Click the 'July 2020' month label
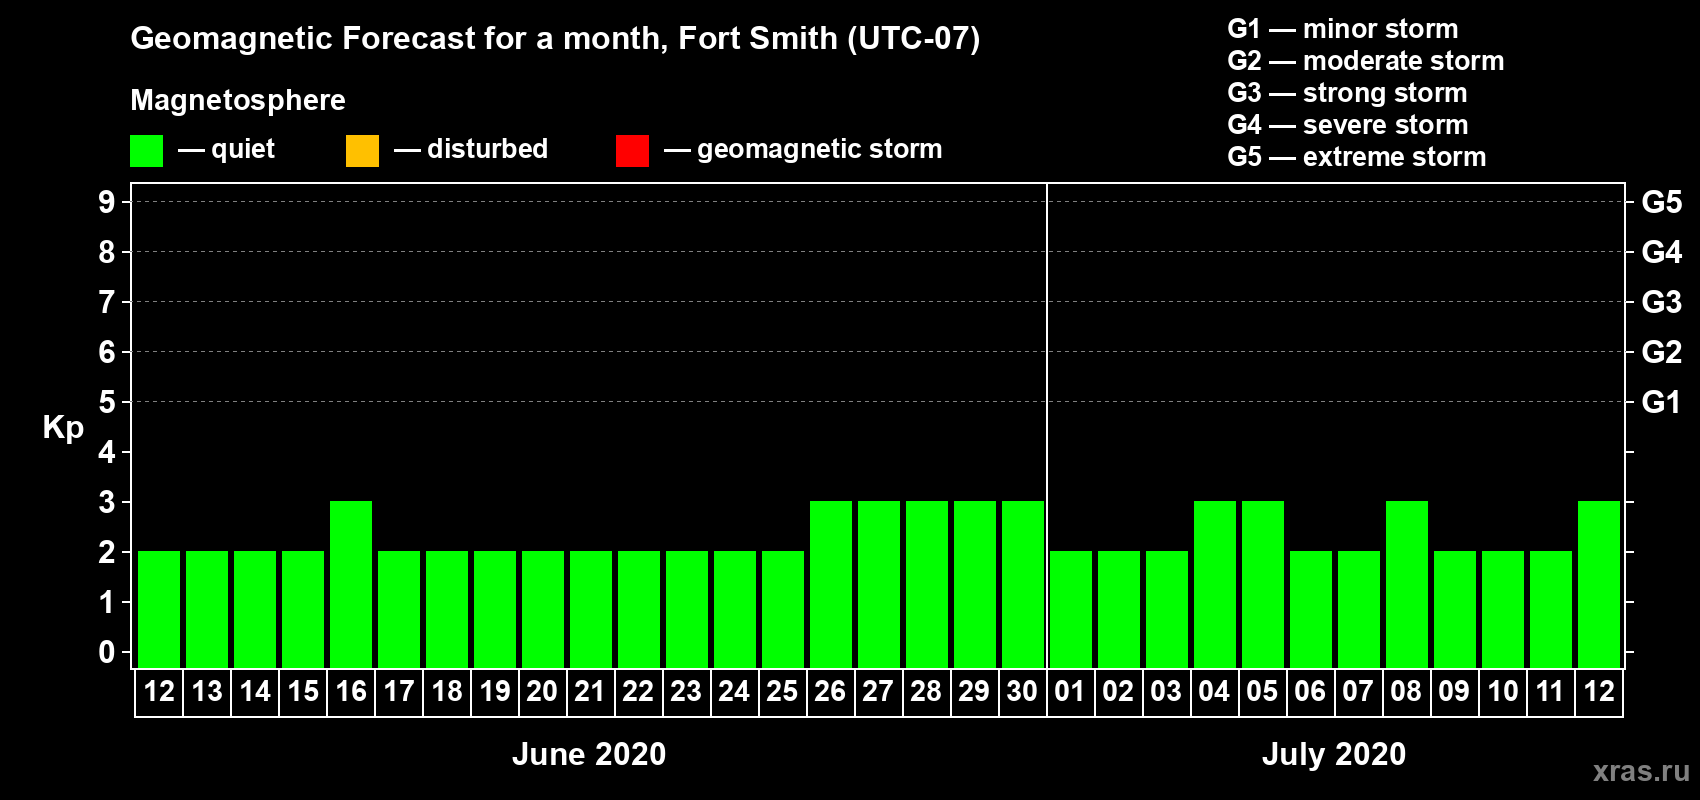The image size is (1700, 800). [x=1334, y=754]
